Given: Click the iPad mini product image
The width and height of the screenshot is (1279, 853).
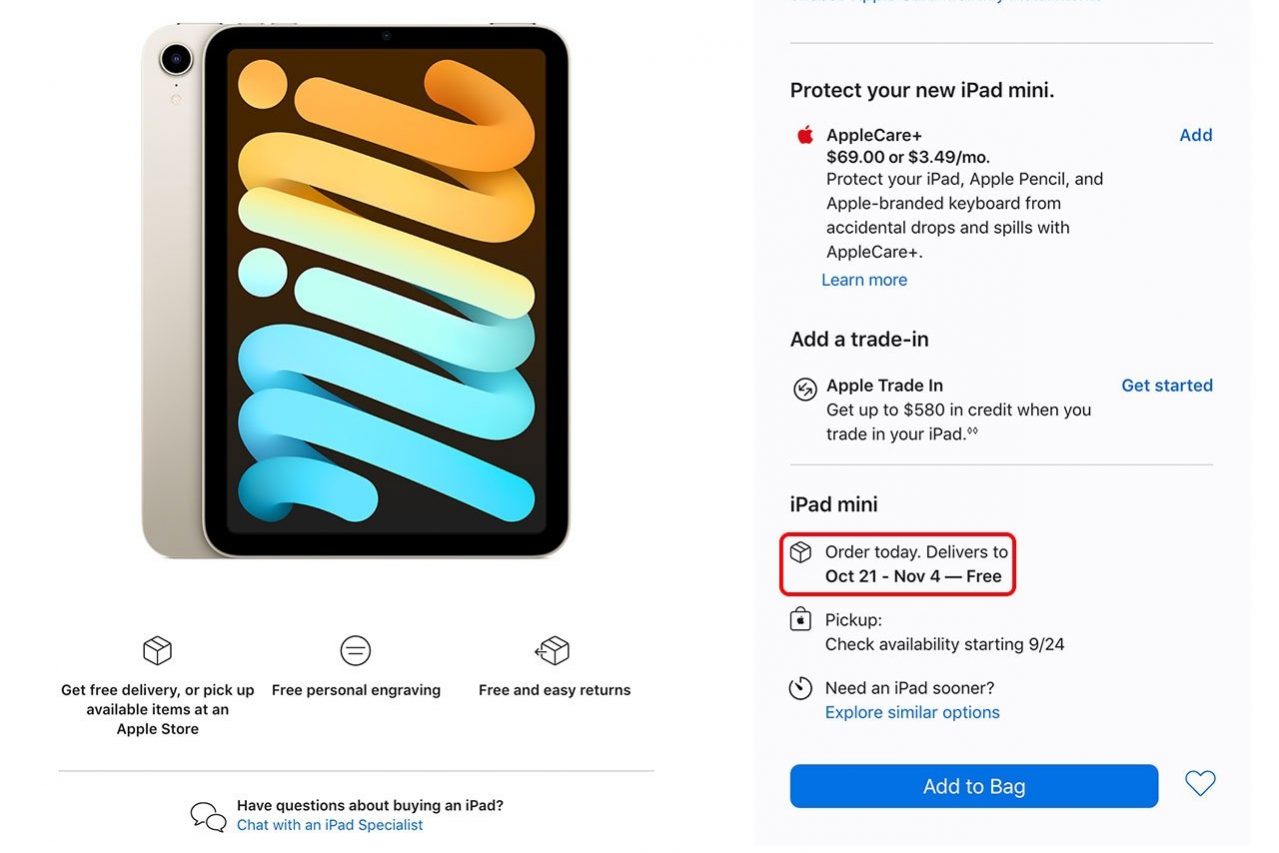Looking at the screenshot, I should 356,290.
